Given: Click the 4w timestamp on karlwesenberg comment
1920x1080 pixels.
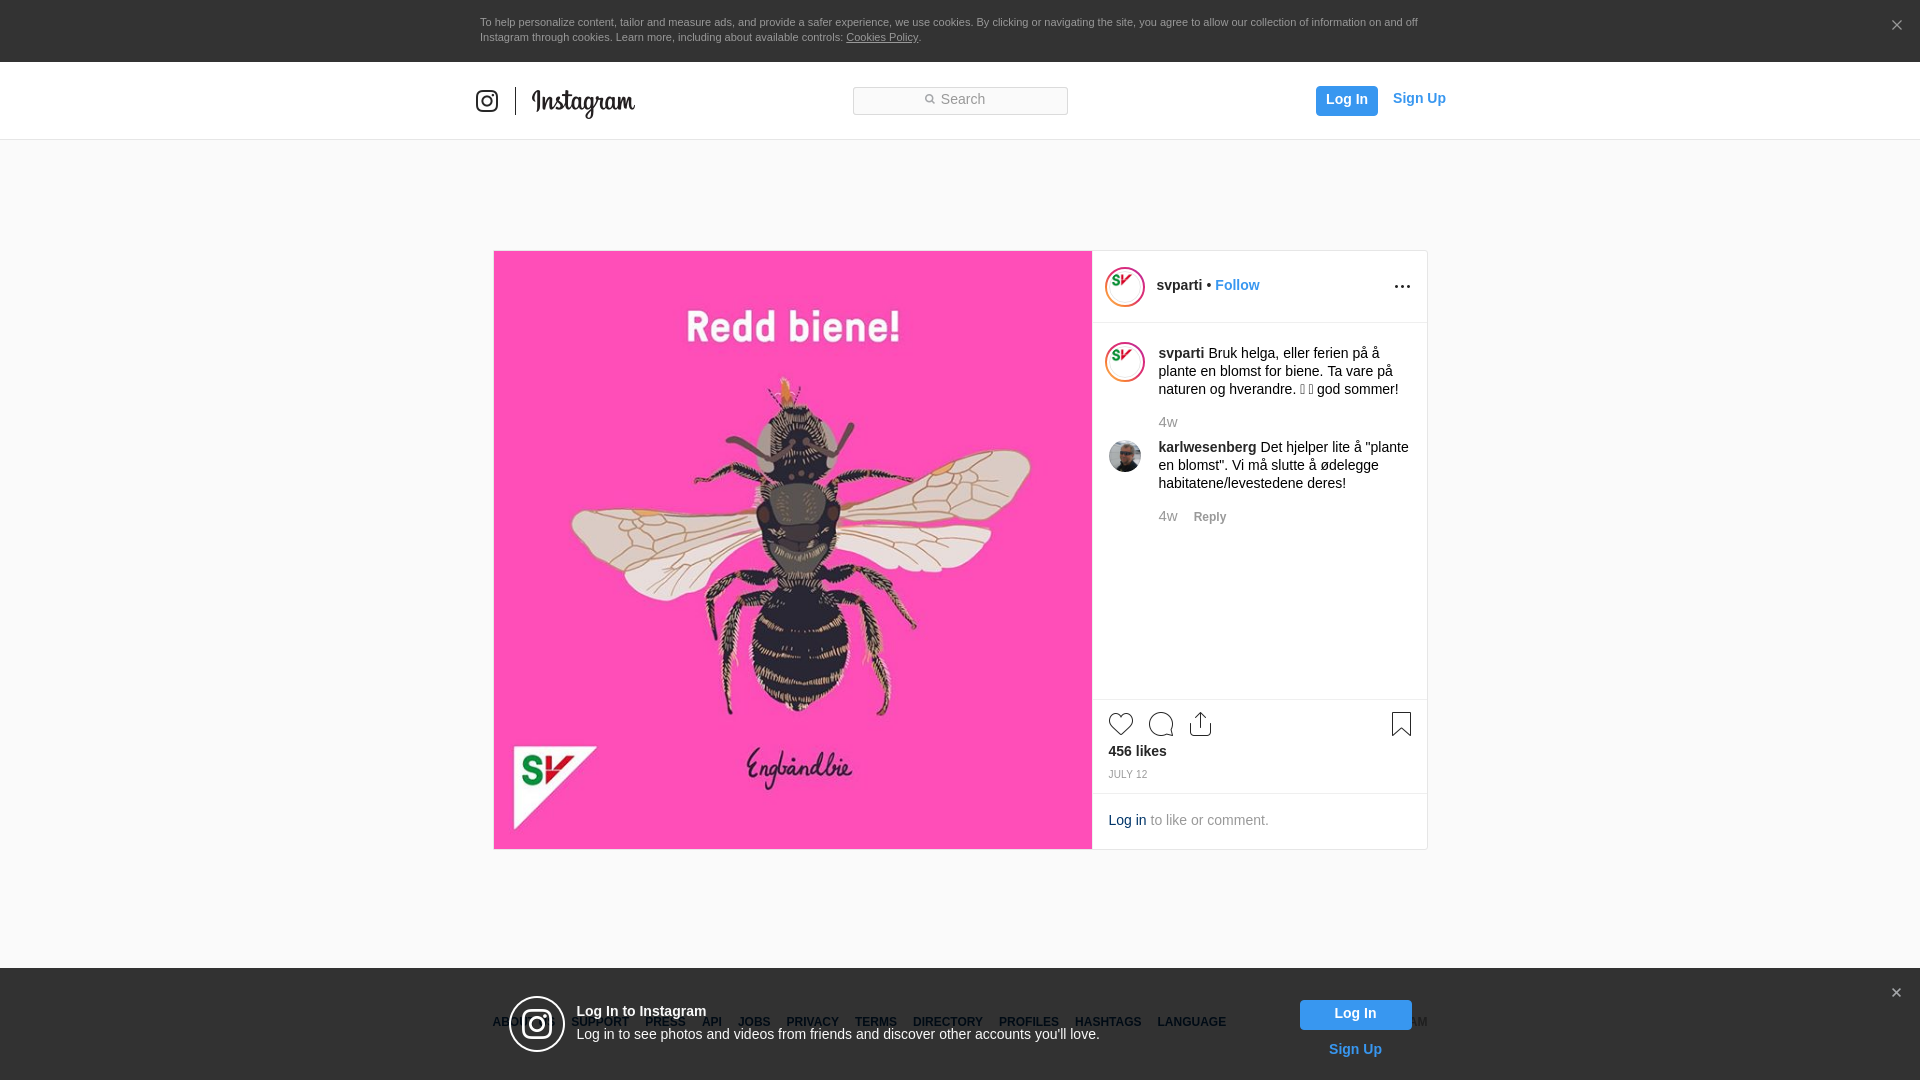Looking at the screenshot, I should (1168, 516).
